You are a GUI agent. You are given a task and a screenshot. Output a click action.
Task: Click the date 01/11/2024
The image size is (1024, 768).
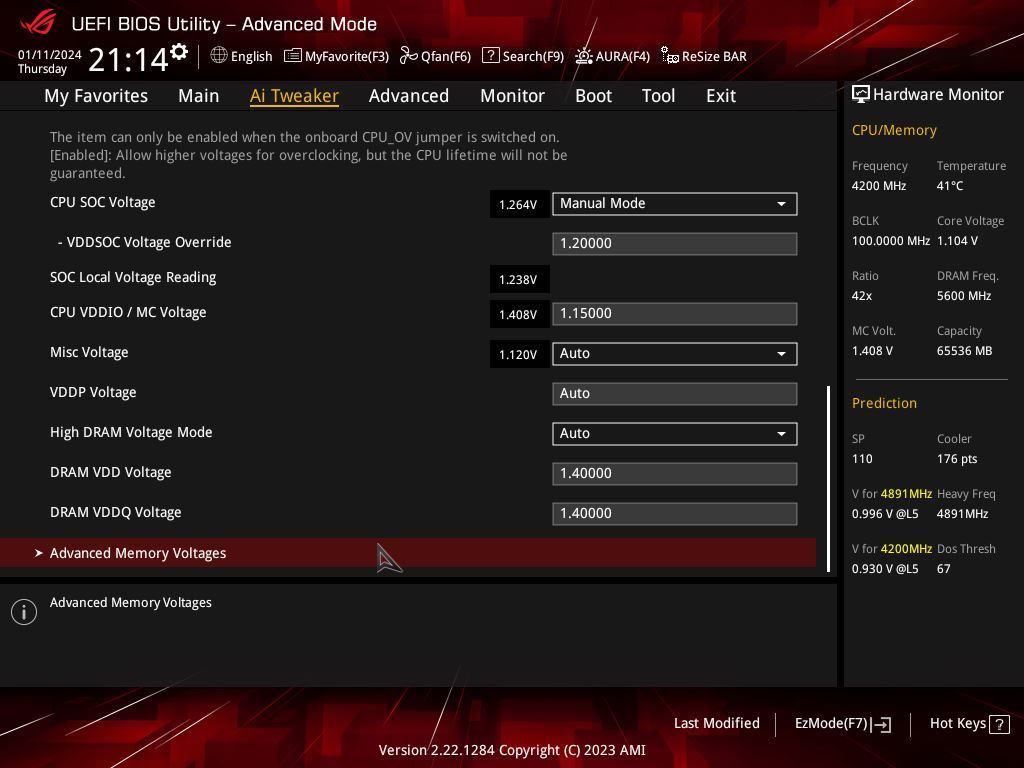coord(50,55)
